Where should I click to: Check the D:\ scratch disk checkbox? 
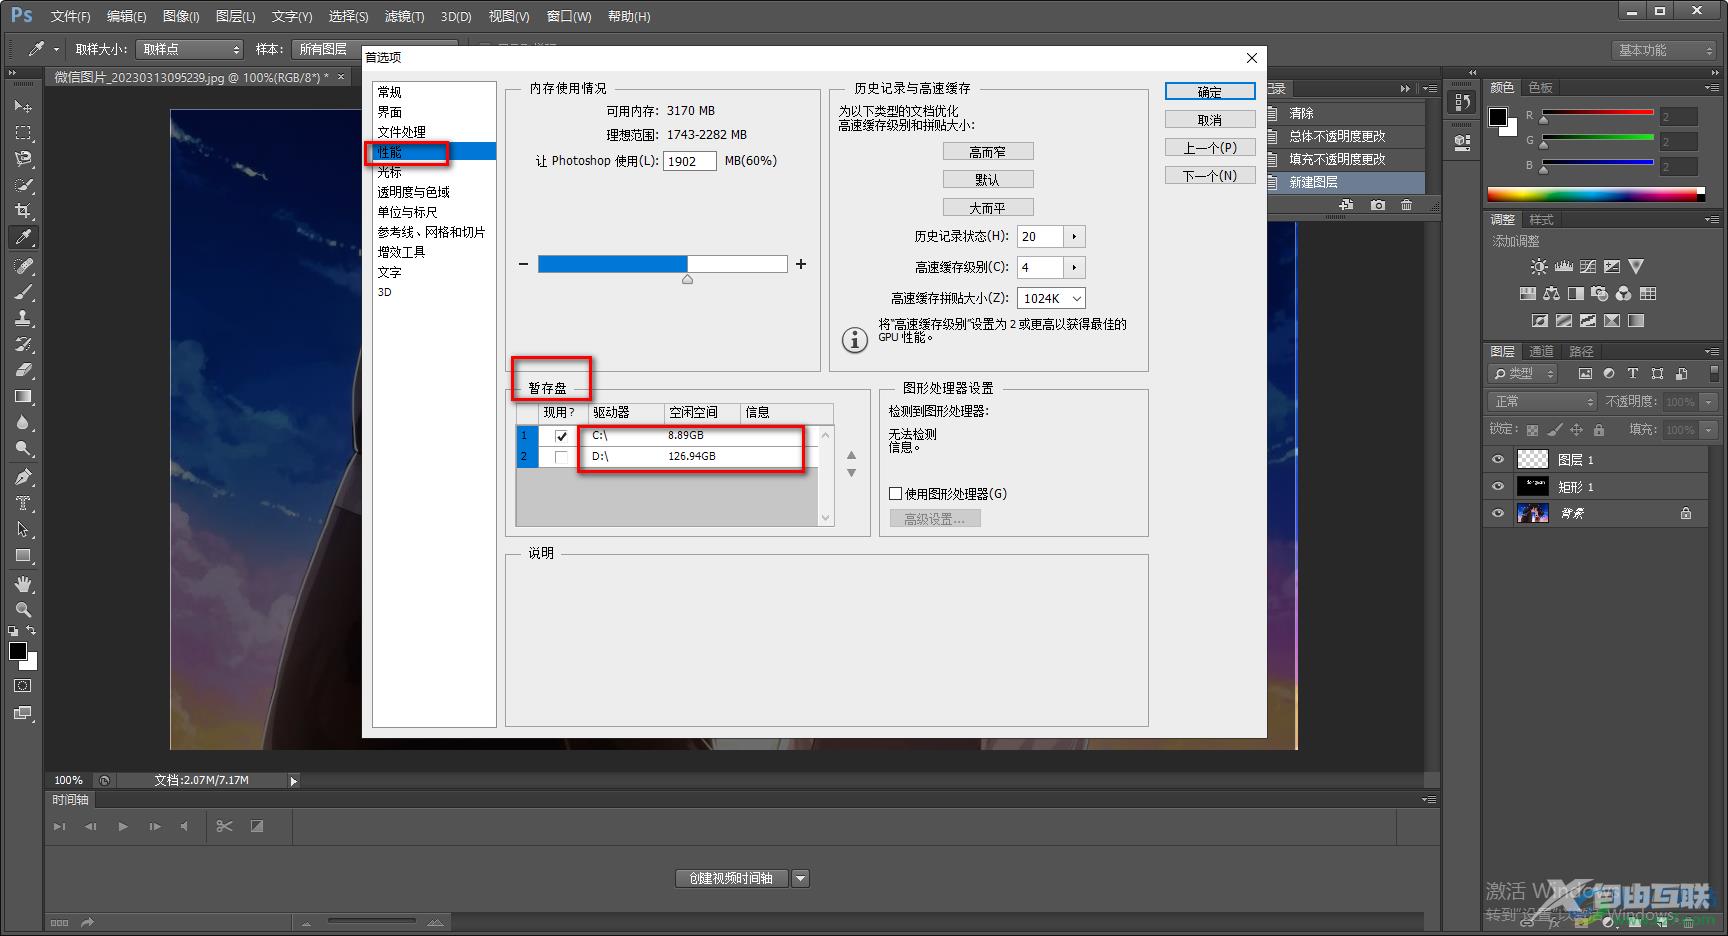pos(561,457)
